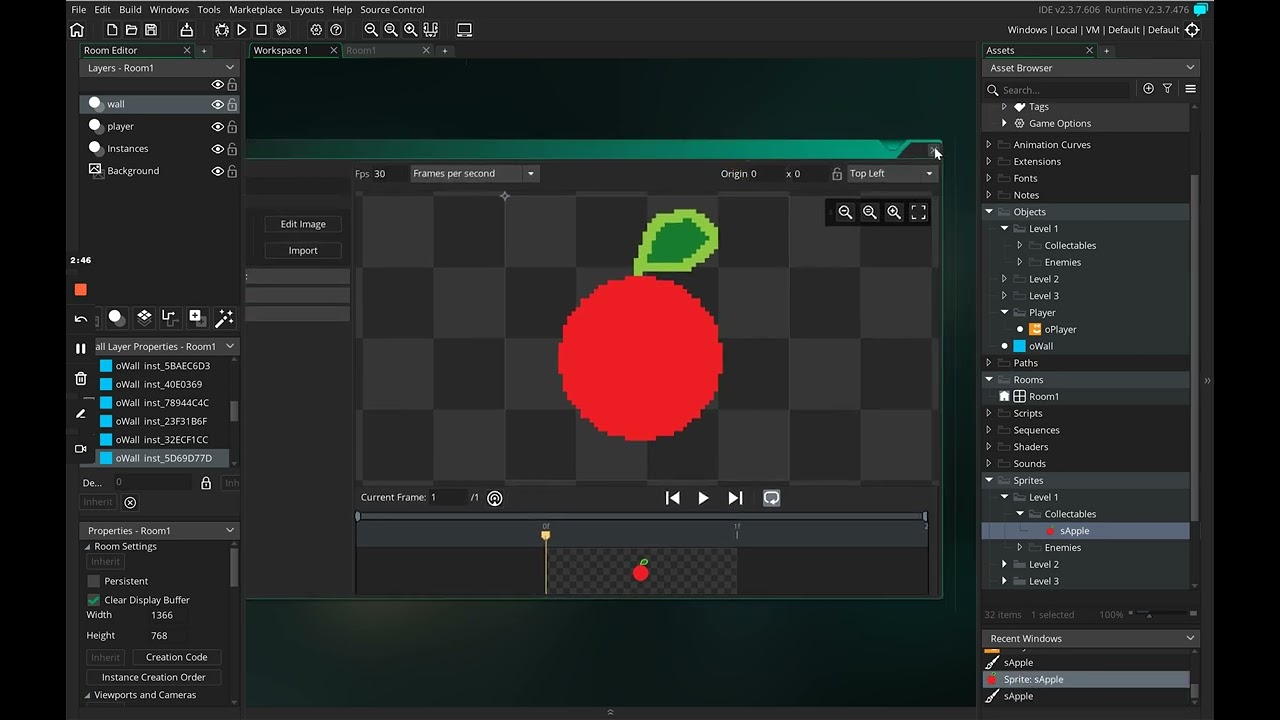Viewport: 1280px width, 720px height.
Task: Click the Edit Image button
Action: click(303, 224)
